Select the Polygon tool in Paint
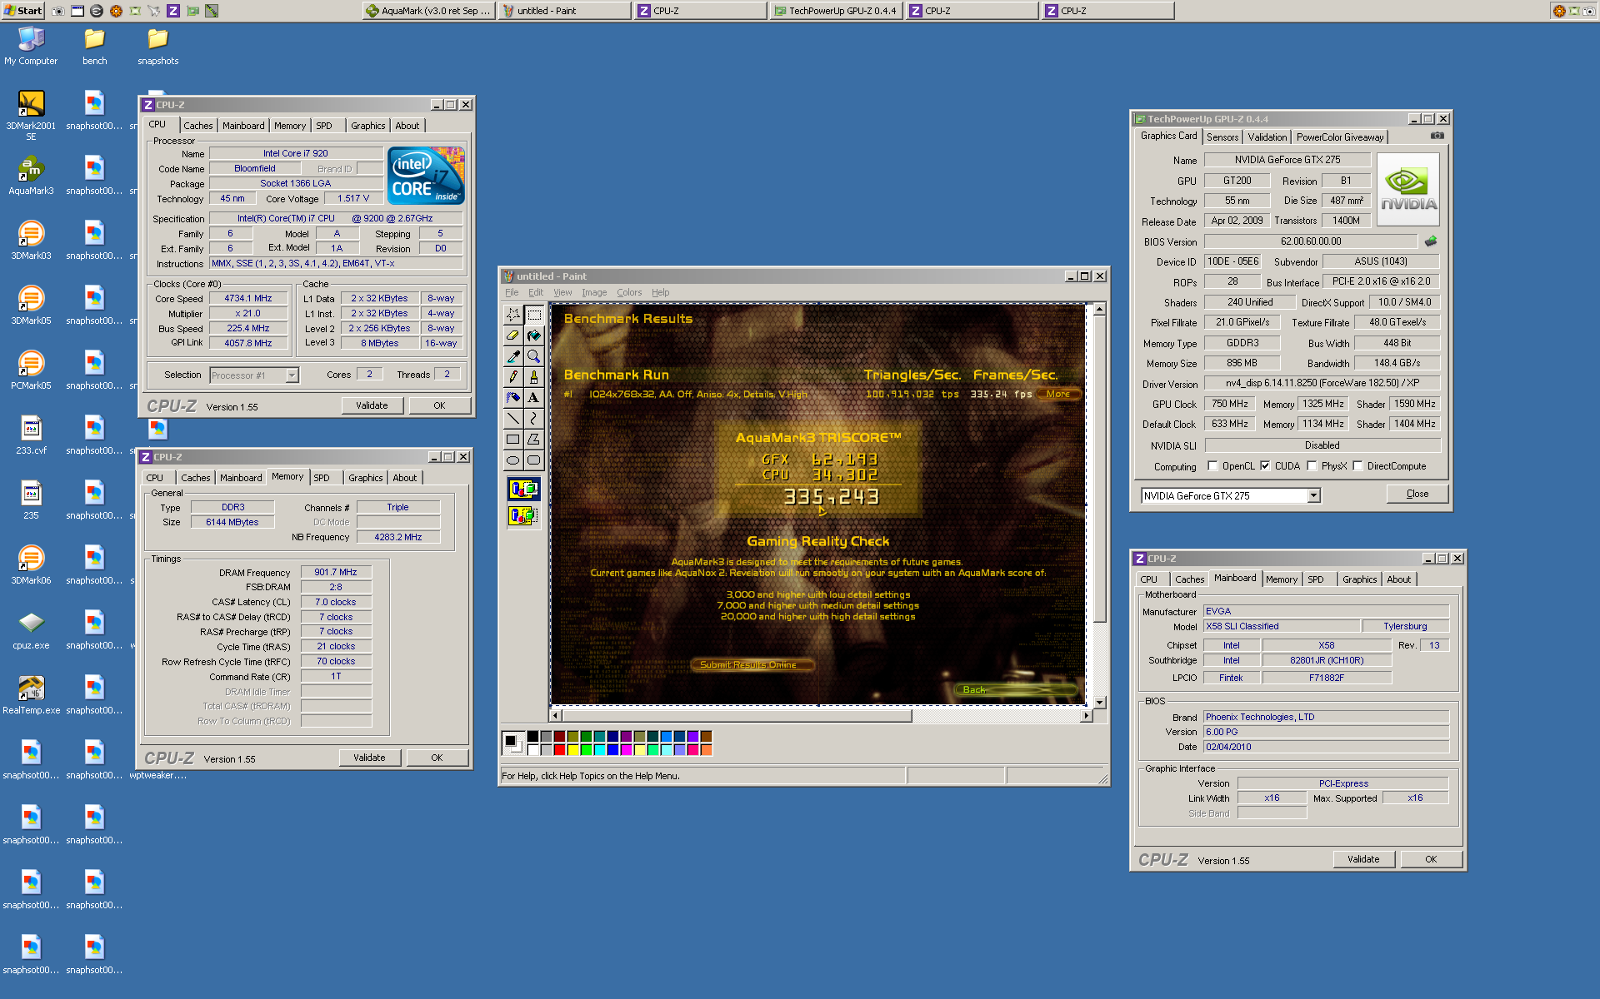 coord(534,440)
